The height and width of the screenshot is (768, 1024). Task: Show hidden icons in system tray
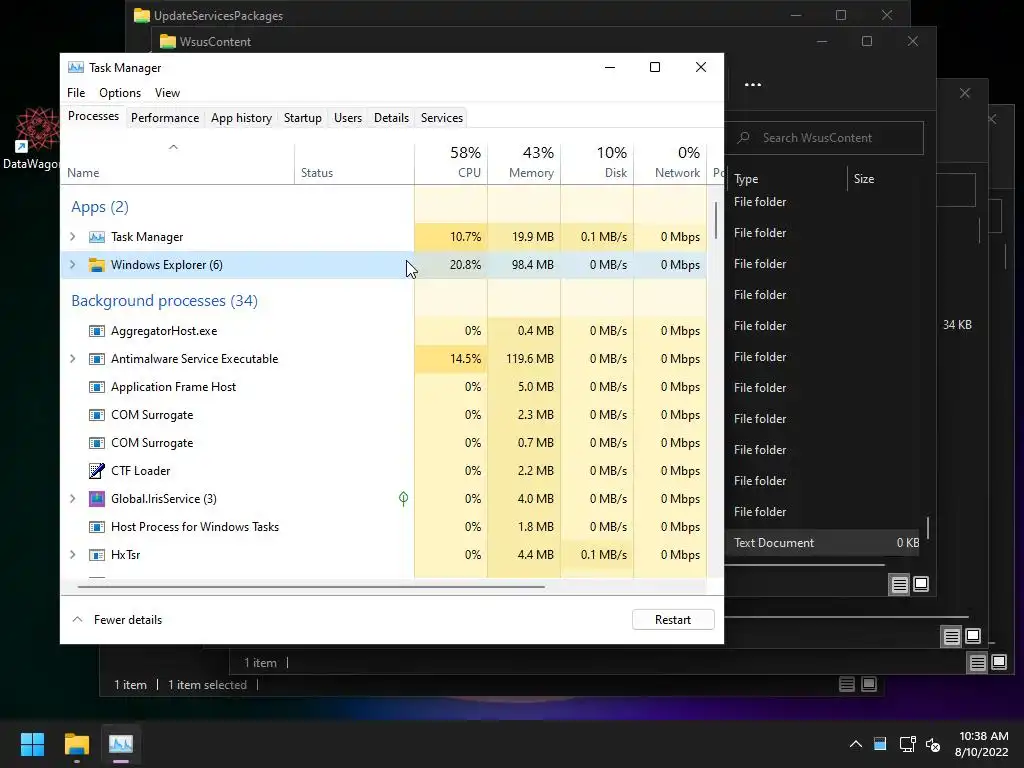pyautogui.click(x=856, y=744)
